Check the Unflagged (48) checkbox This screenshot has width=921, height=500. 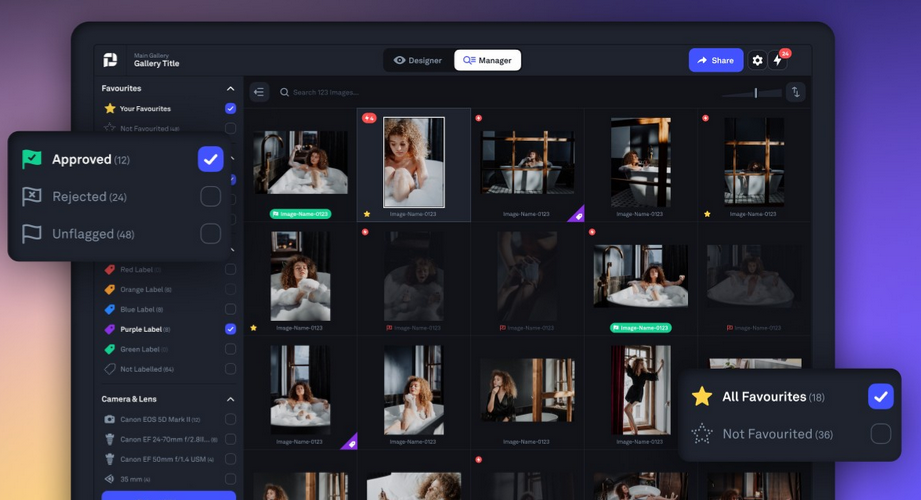click(x=210, y=233)
